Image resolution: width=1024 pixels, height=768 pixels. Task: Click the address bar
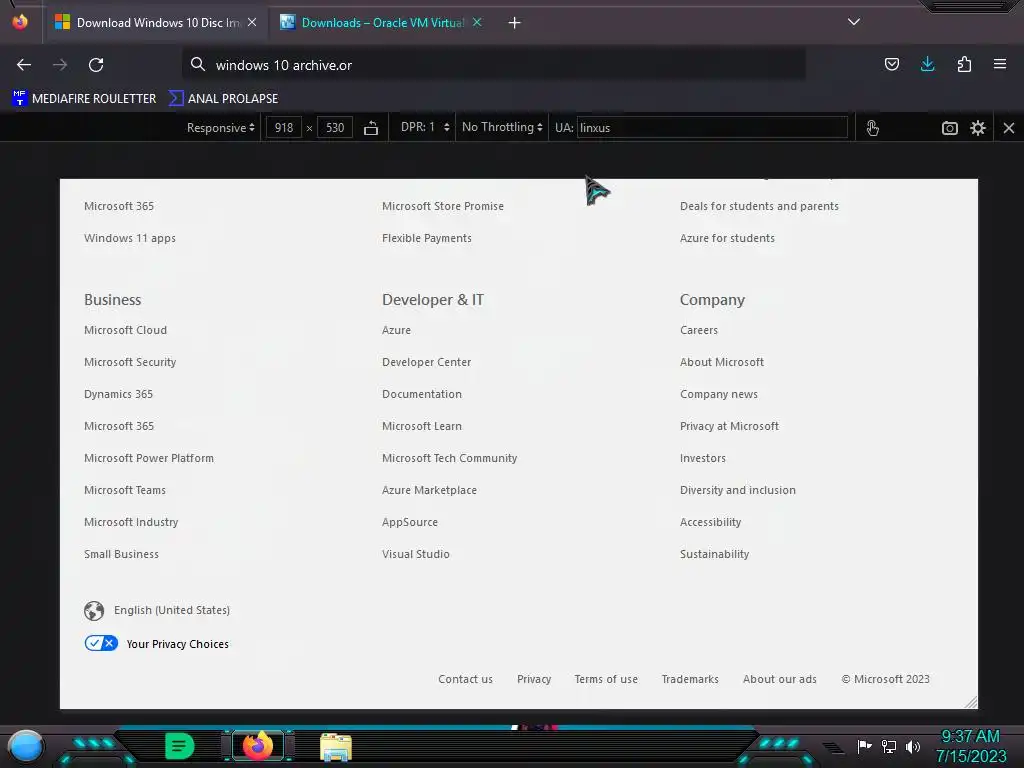coord(494,65)
